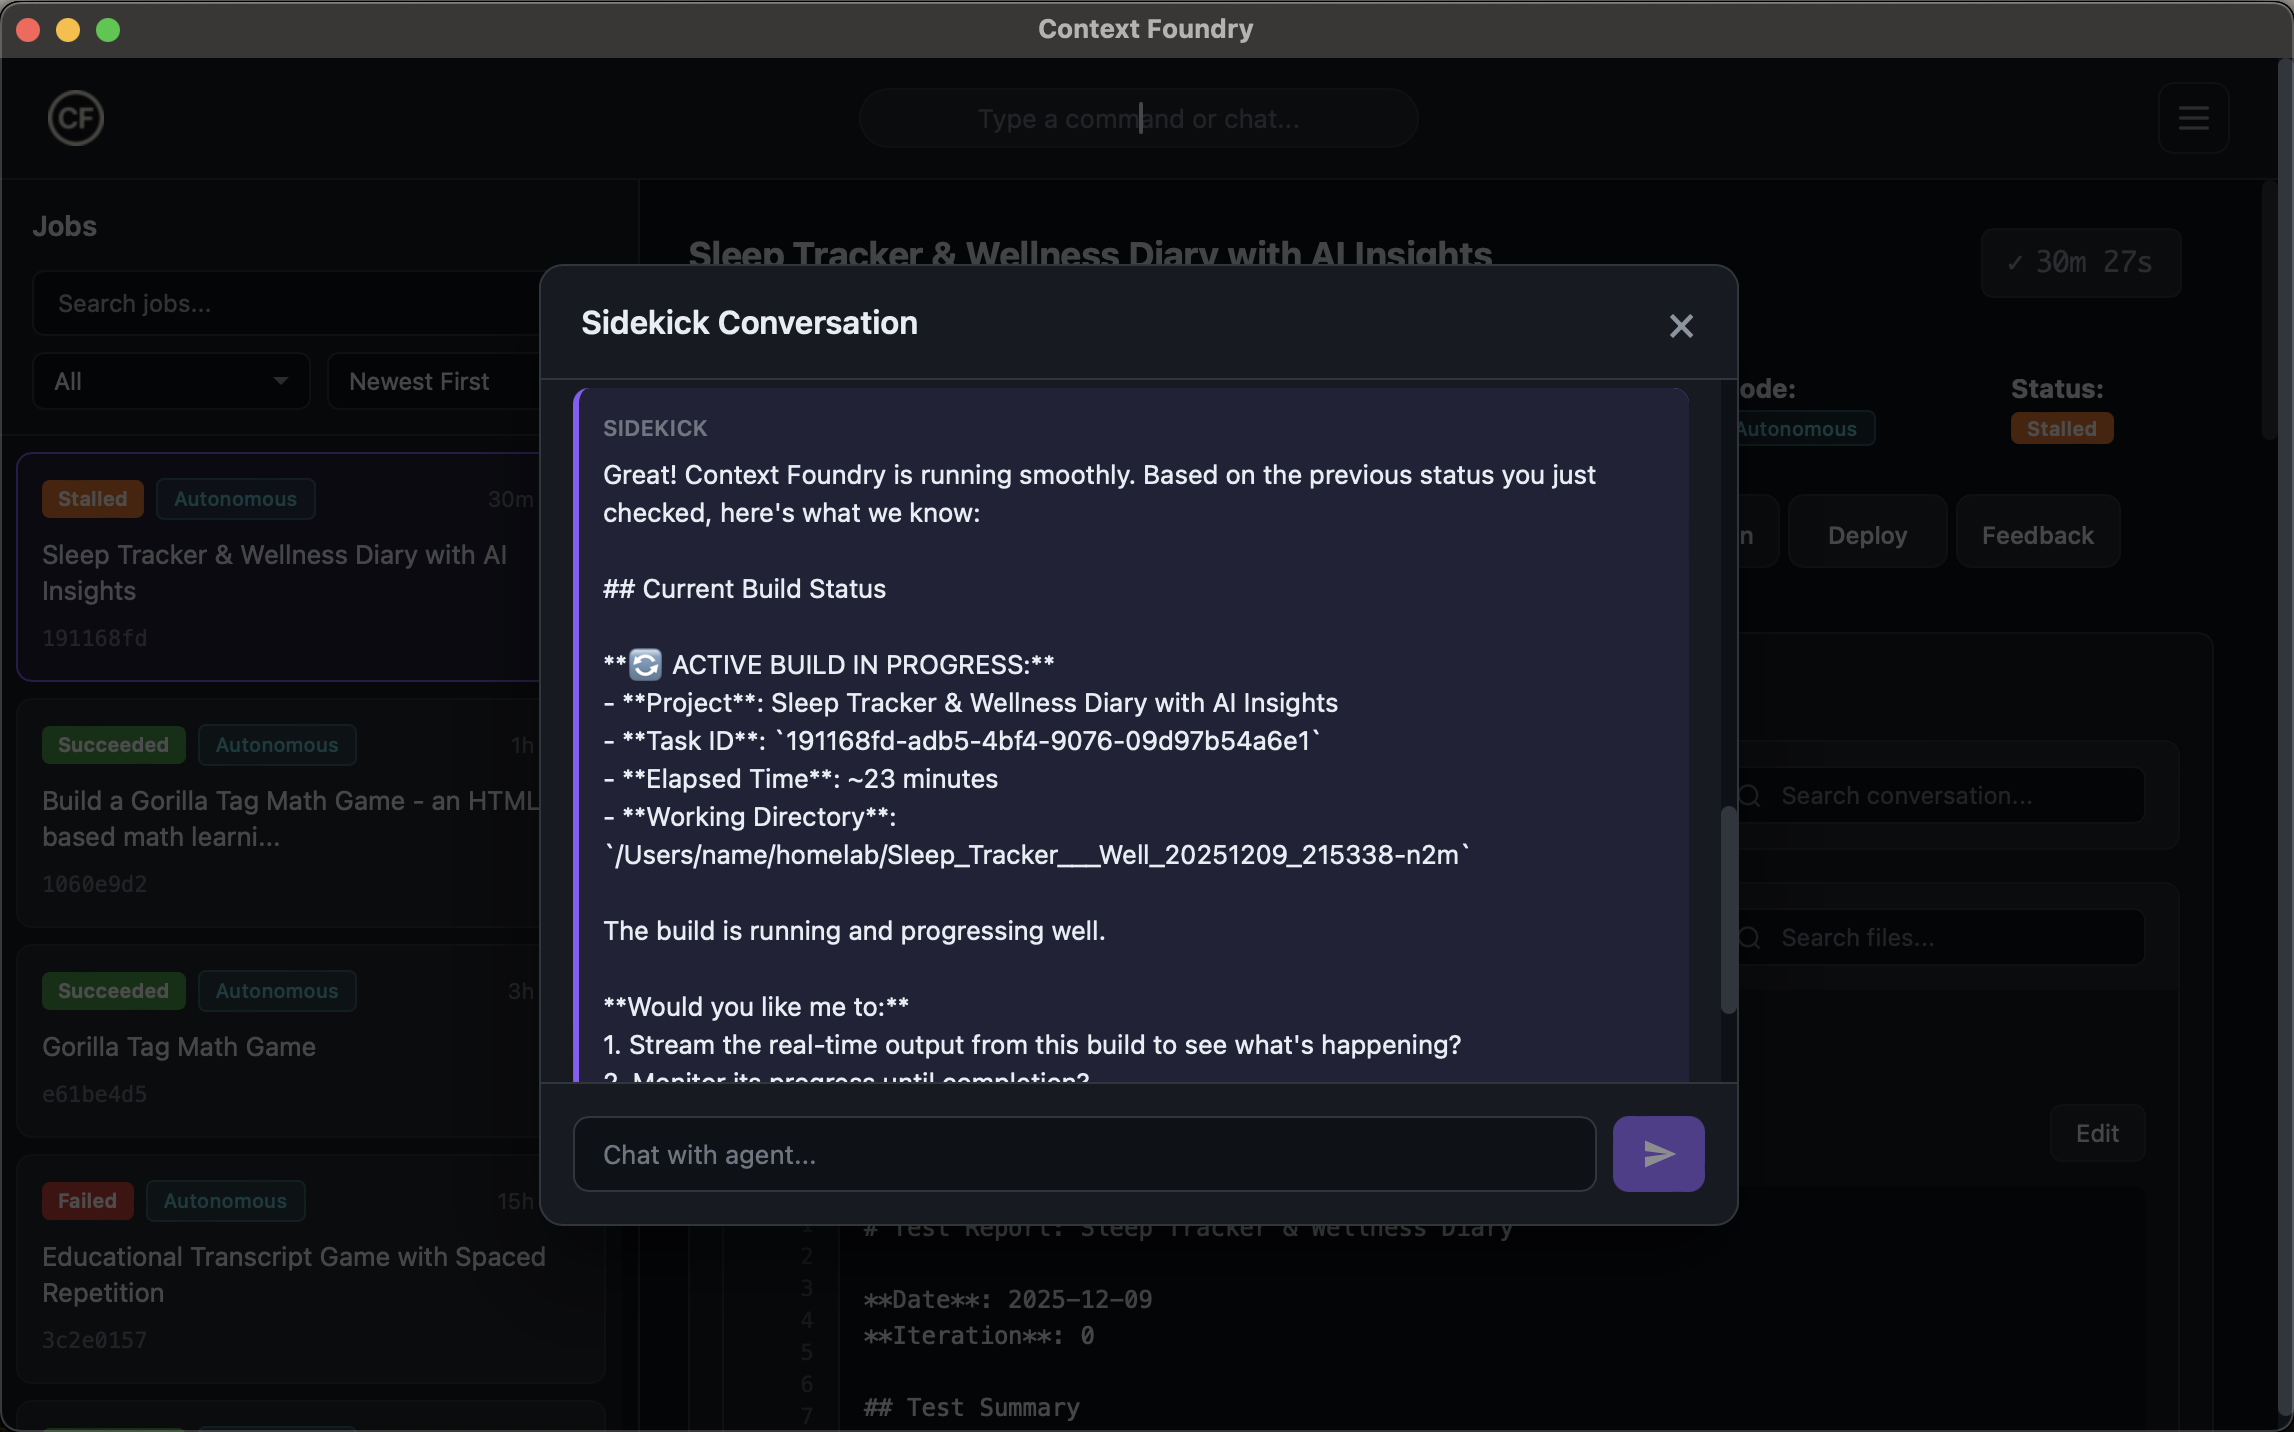Close the Sidekick Conversation dialog
The width and height of the screenshot is (2294, 1432).
1681,325
